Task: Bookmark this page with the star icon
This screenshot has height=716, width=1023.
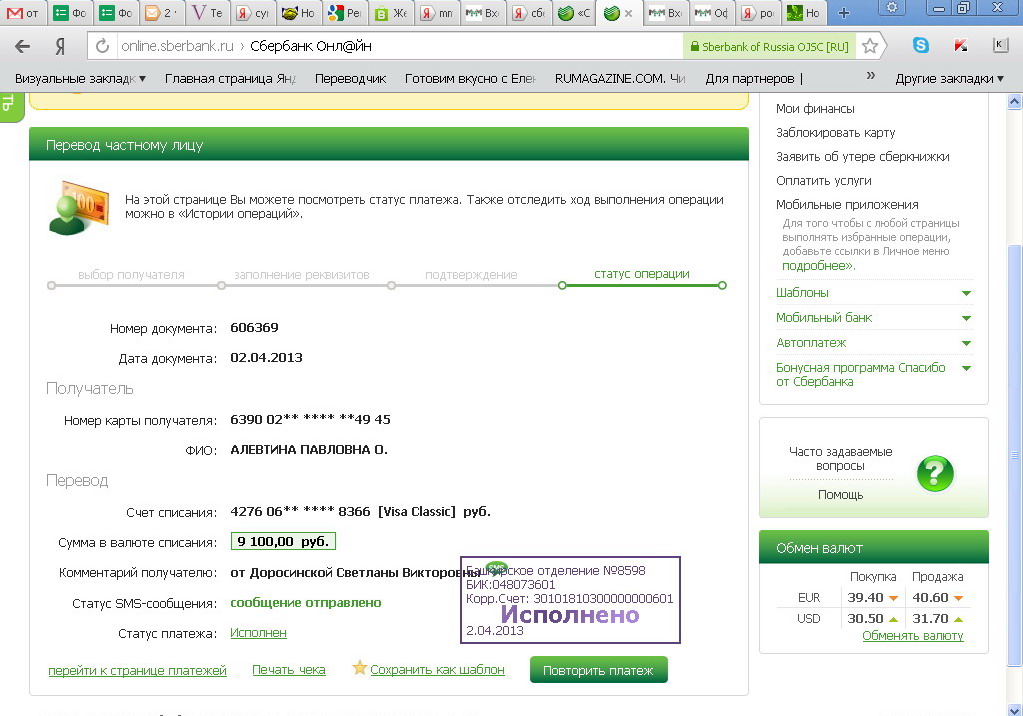Action: (x=870, y=46)
